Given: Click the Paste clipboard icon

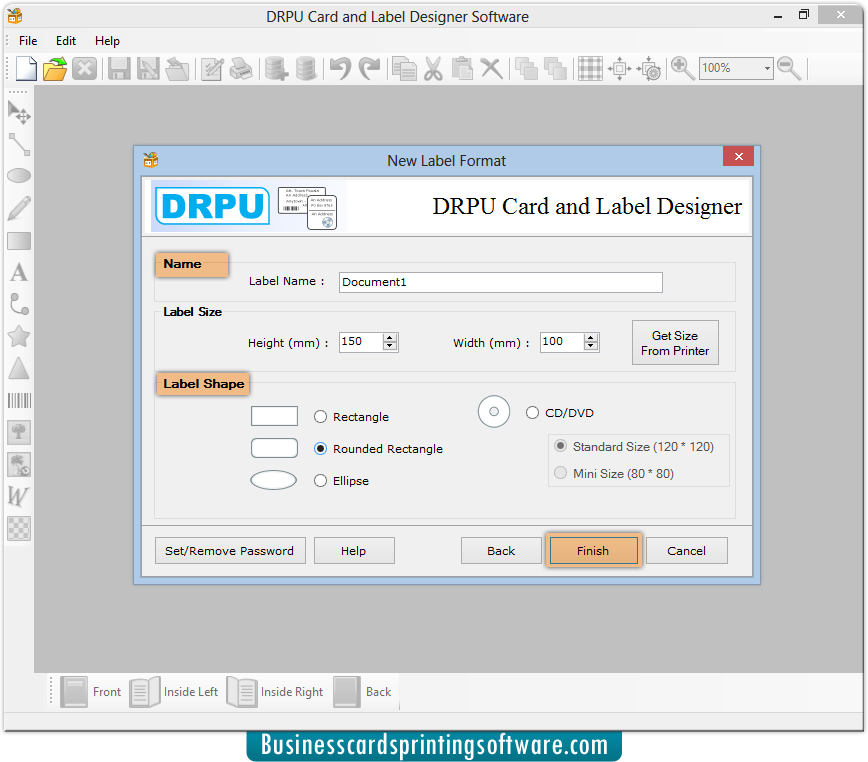Looking at the screenshot, I should (x=462, y=69).
